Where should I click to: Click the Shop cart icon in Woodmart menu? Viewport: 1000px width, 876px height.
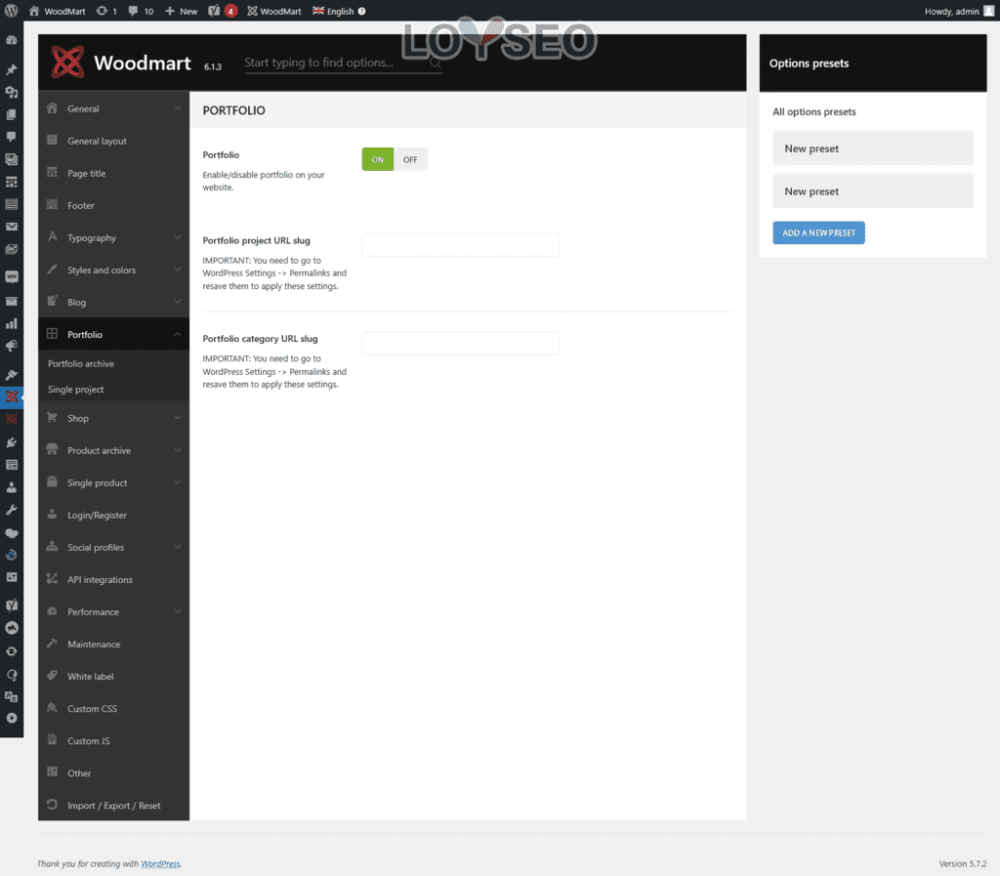tap(52, 418)
